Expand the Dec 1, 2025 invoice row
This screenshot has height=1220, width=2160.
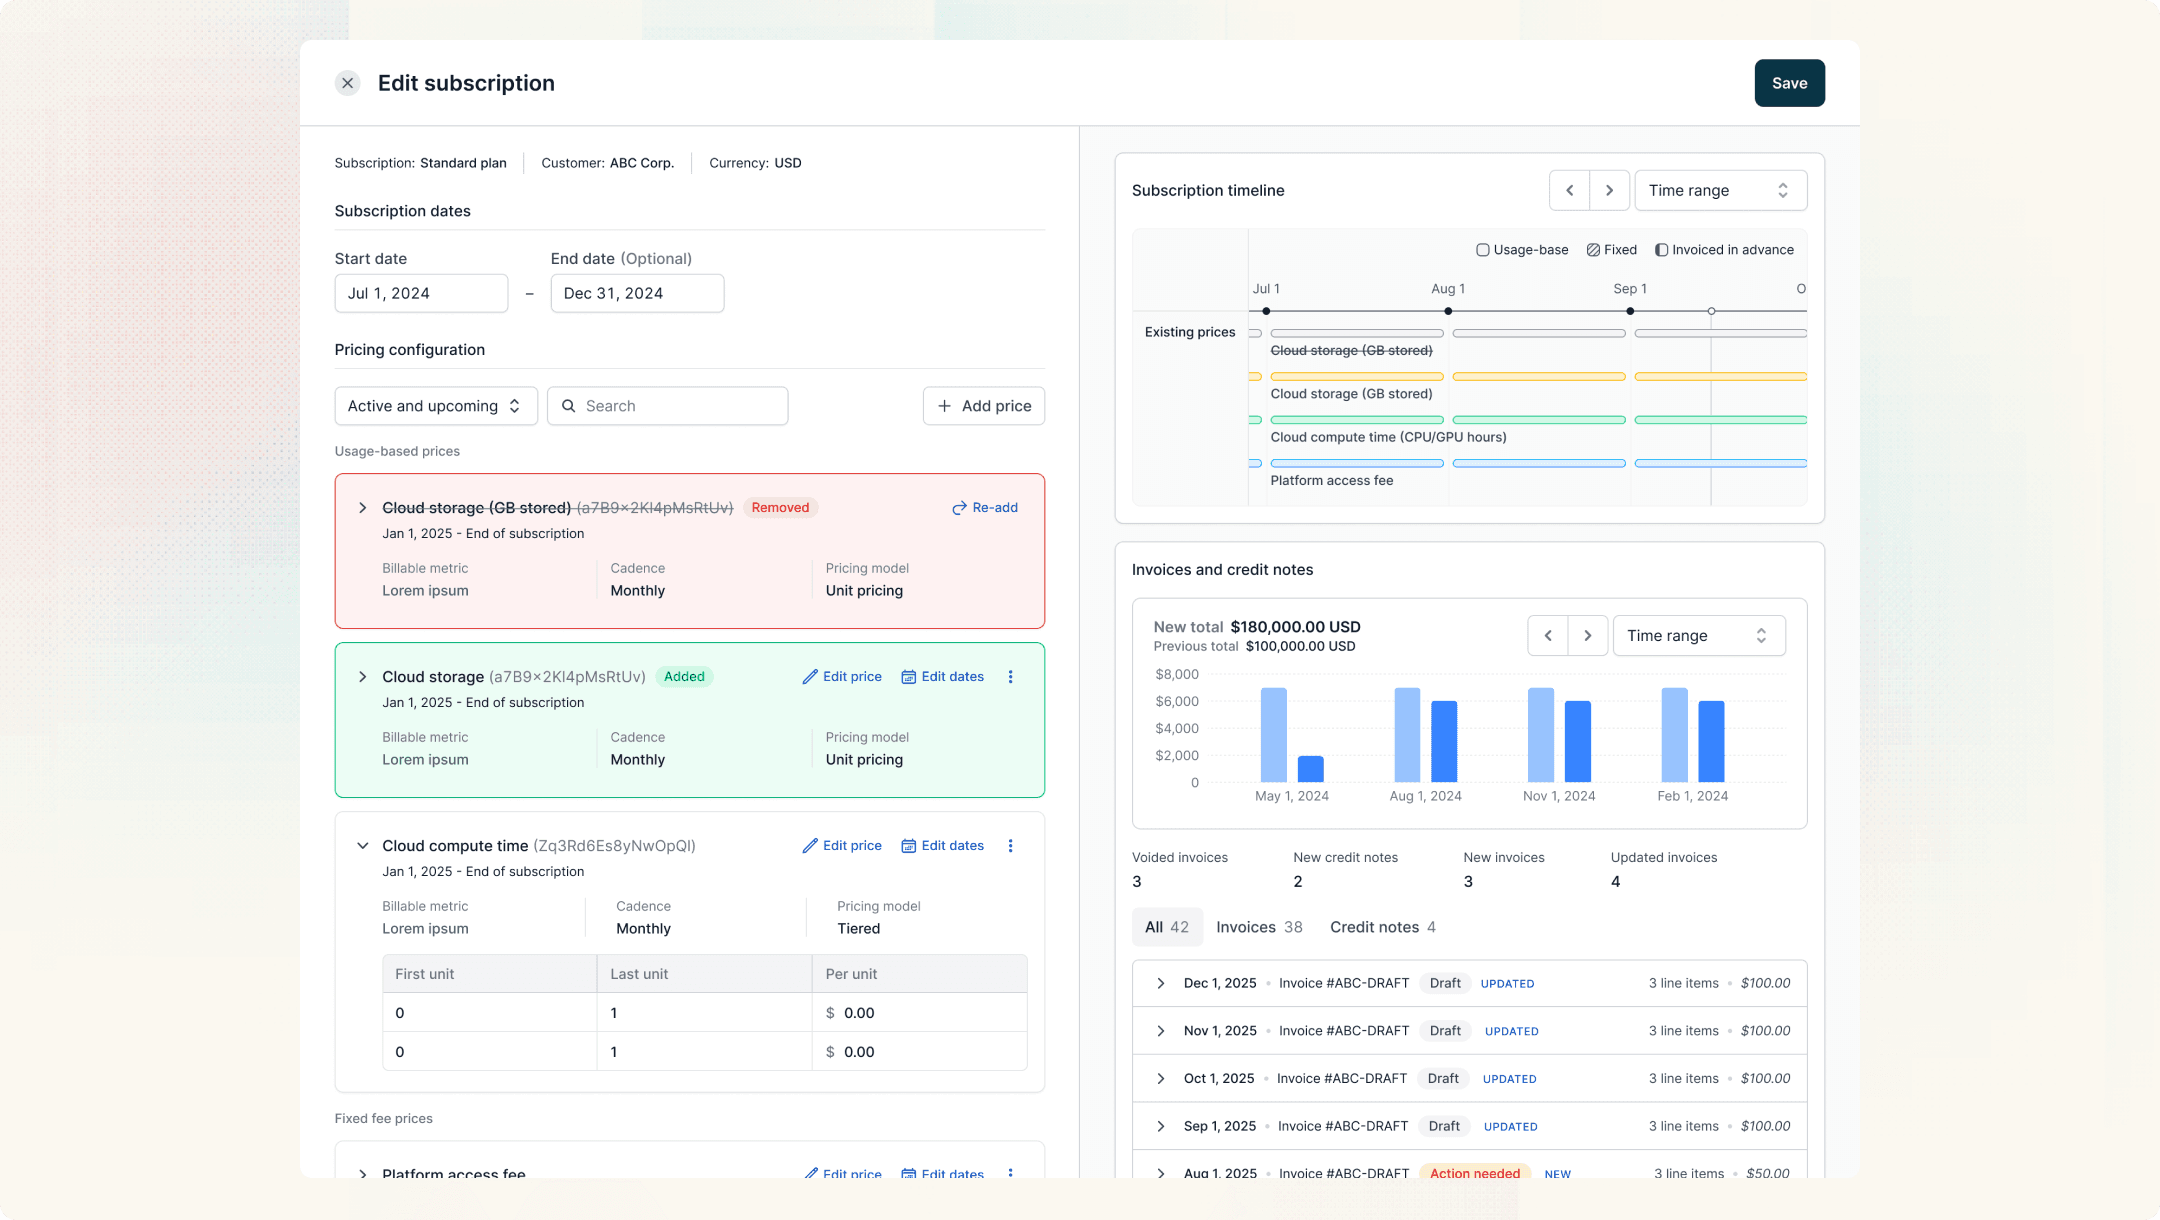pos(1160,983)
